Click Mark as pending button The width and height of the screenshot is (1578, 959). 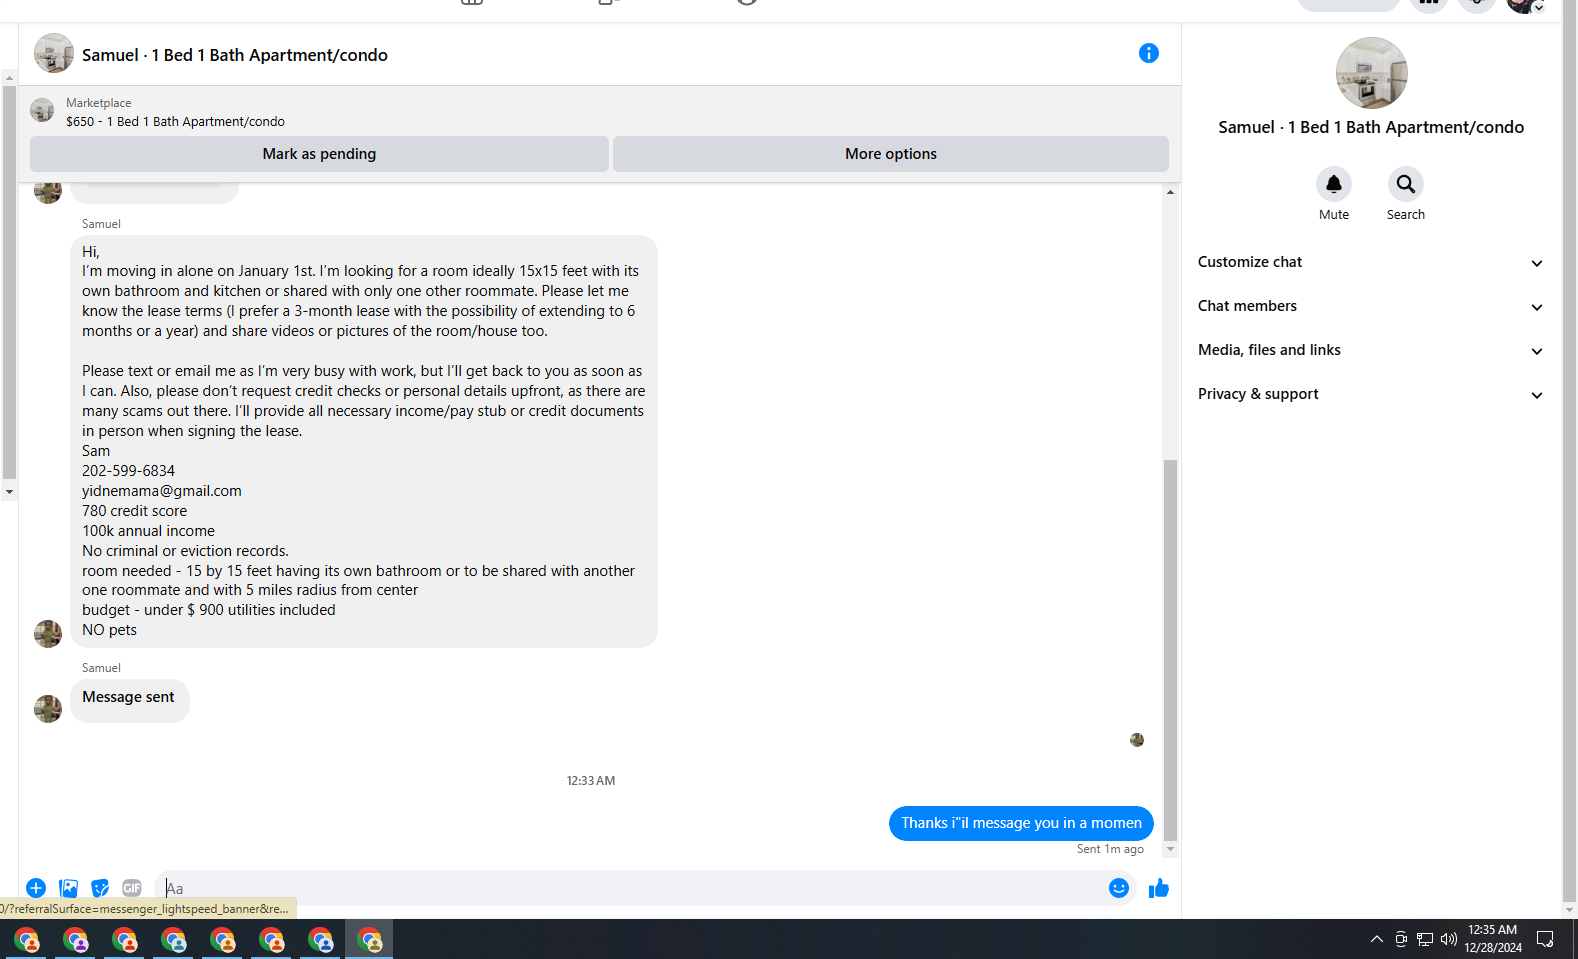[319, 154]
